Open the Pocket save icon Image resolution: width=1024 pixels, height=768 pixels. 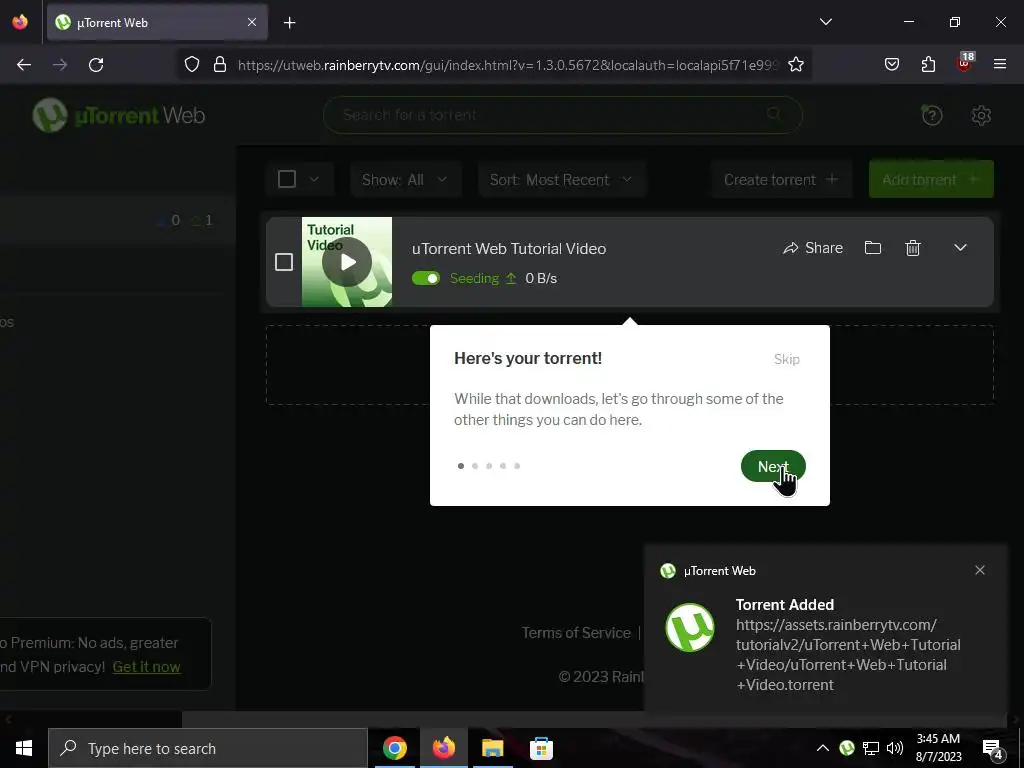[x=892, y=65]
